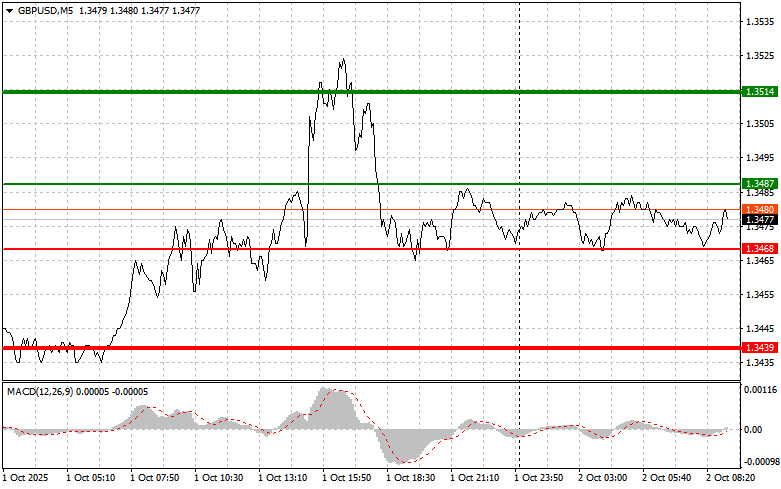
Task: Click the MACD(12,26,9) indicator label
Action: [x=40, y=392]
